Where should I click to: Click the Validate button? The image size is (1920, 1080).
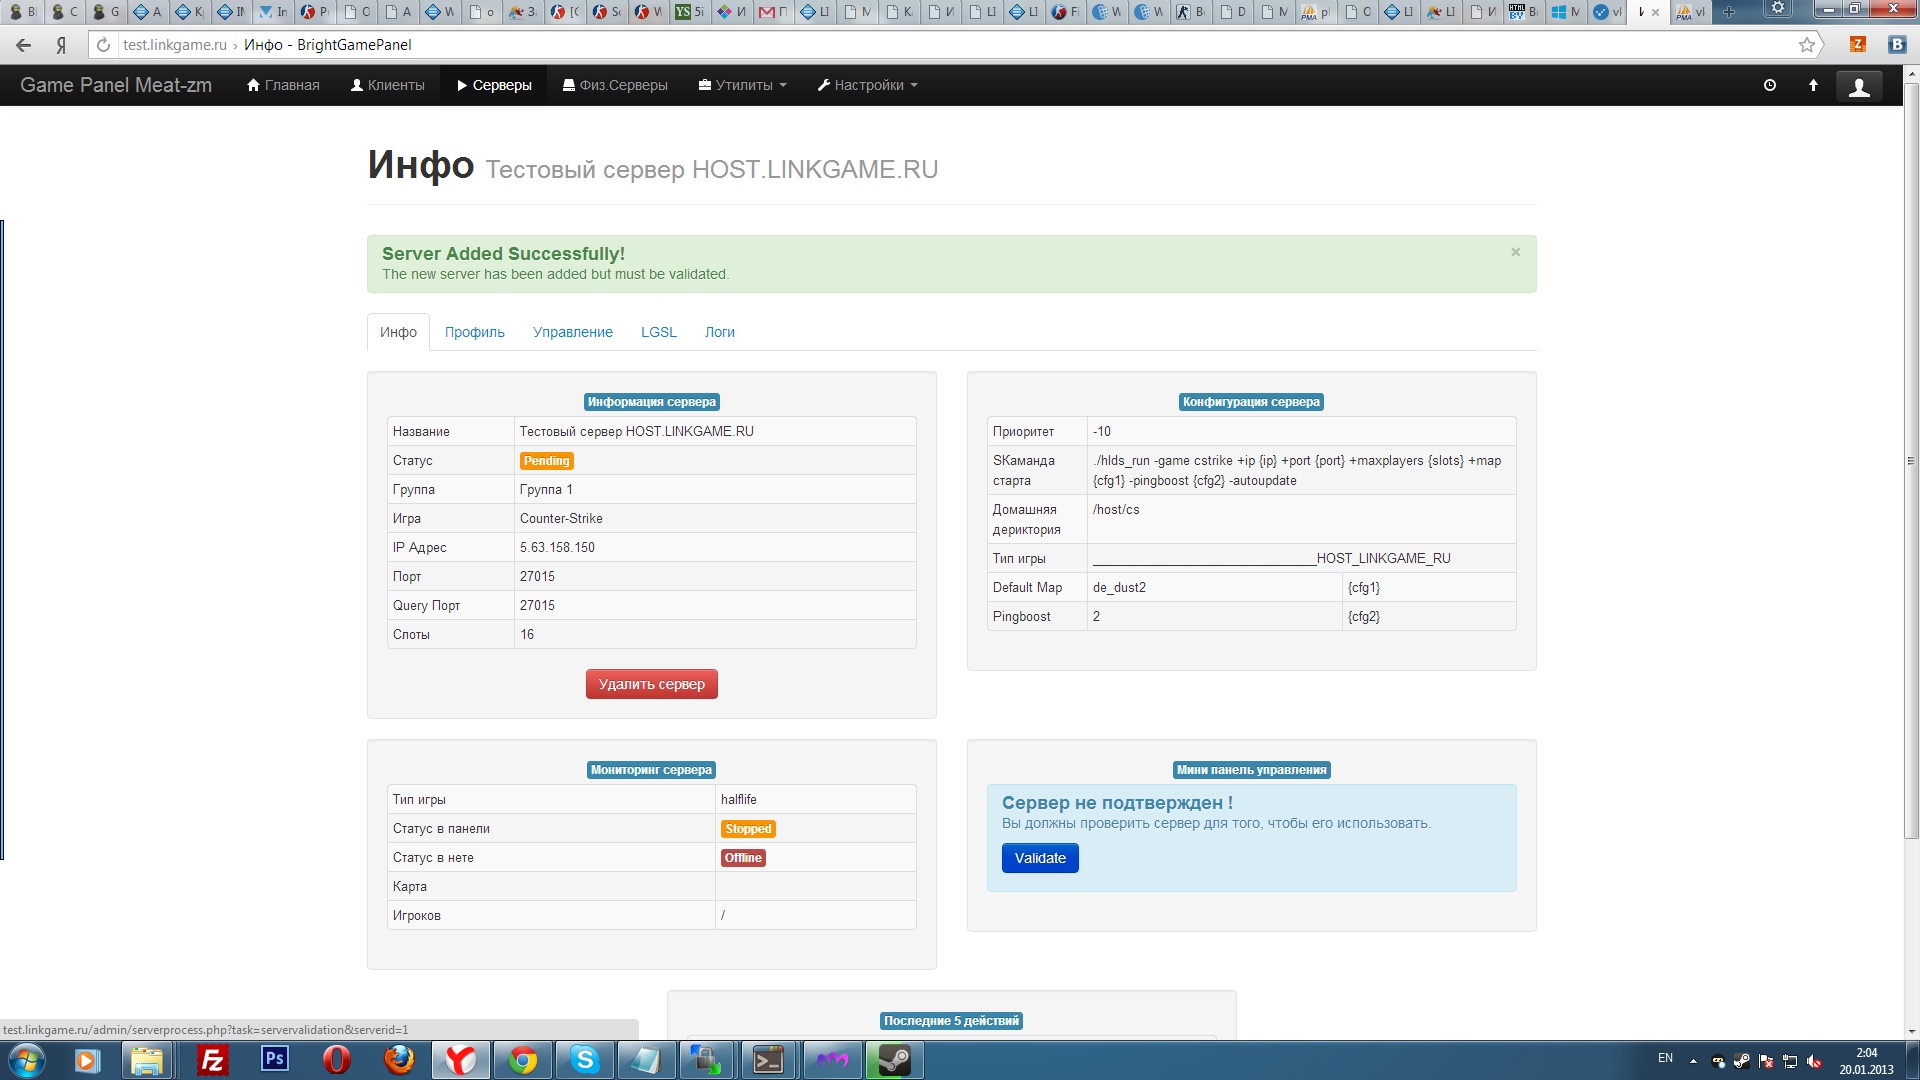1040,858
